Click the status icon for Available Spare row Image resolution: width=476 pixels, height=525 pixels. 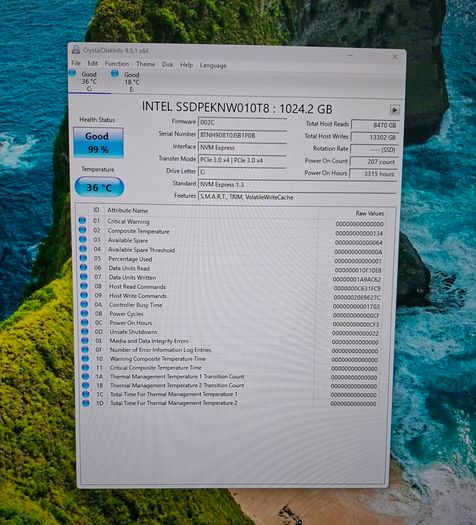pos(83,239)
